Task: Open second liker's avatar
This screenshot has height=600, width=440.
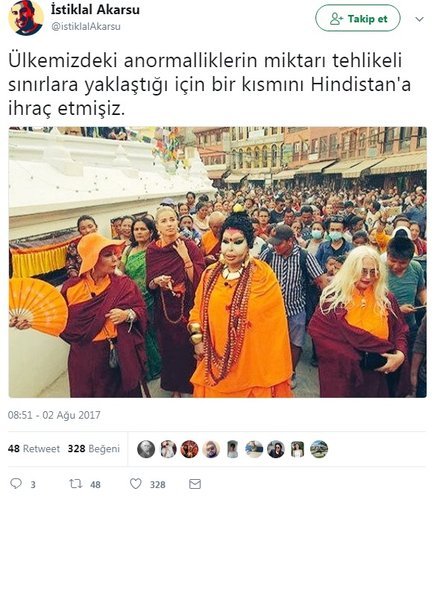Action: (168, 449)
